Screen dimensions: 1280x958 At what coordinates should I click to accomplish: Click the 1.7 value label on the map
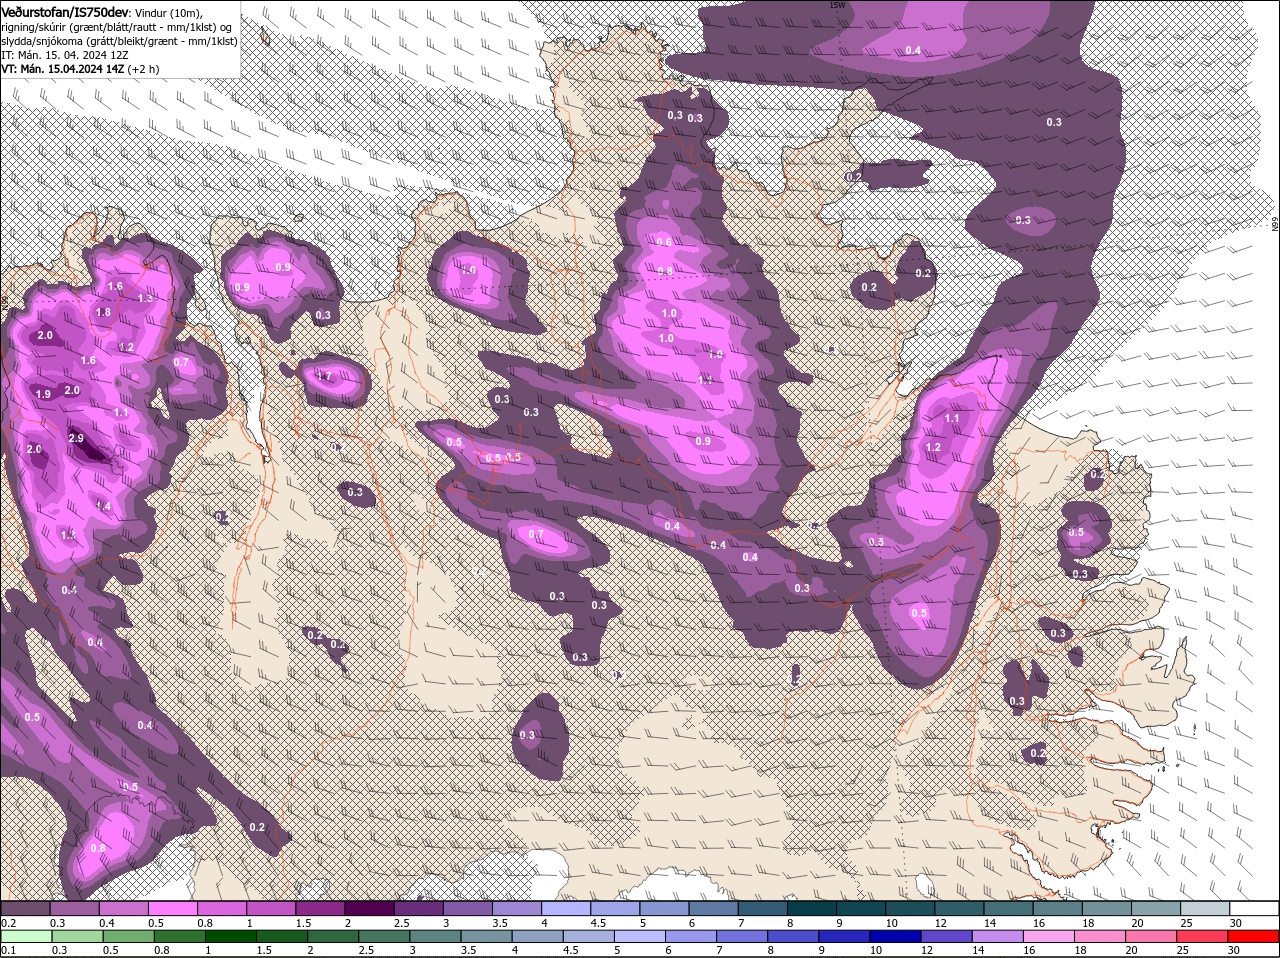click(x=323, y=376)
